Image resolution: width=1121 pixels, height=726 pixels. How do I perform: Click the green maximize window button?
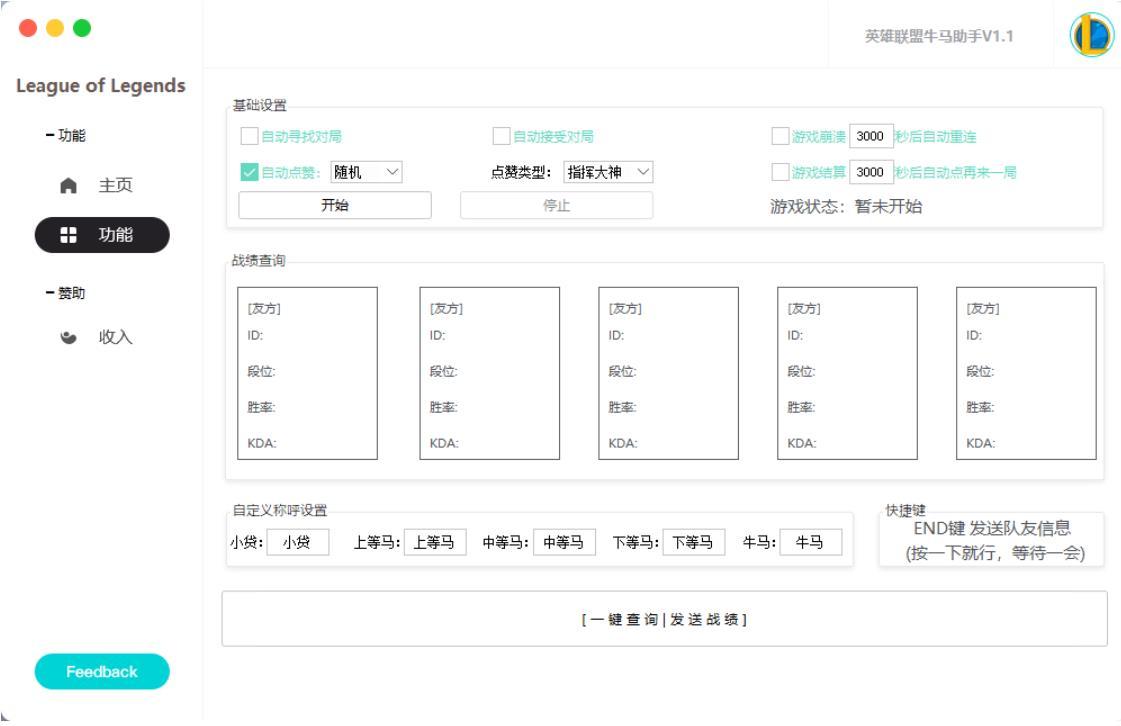(x=82, y=28)
